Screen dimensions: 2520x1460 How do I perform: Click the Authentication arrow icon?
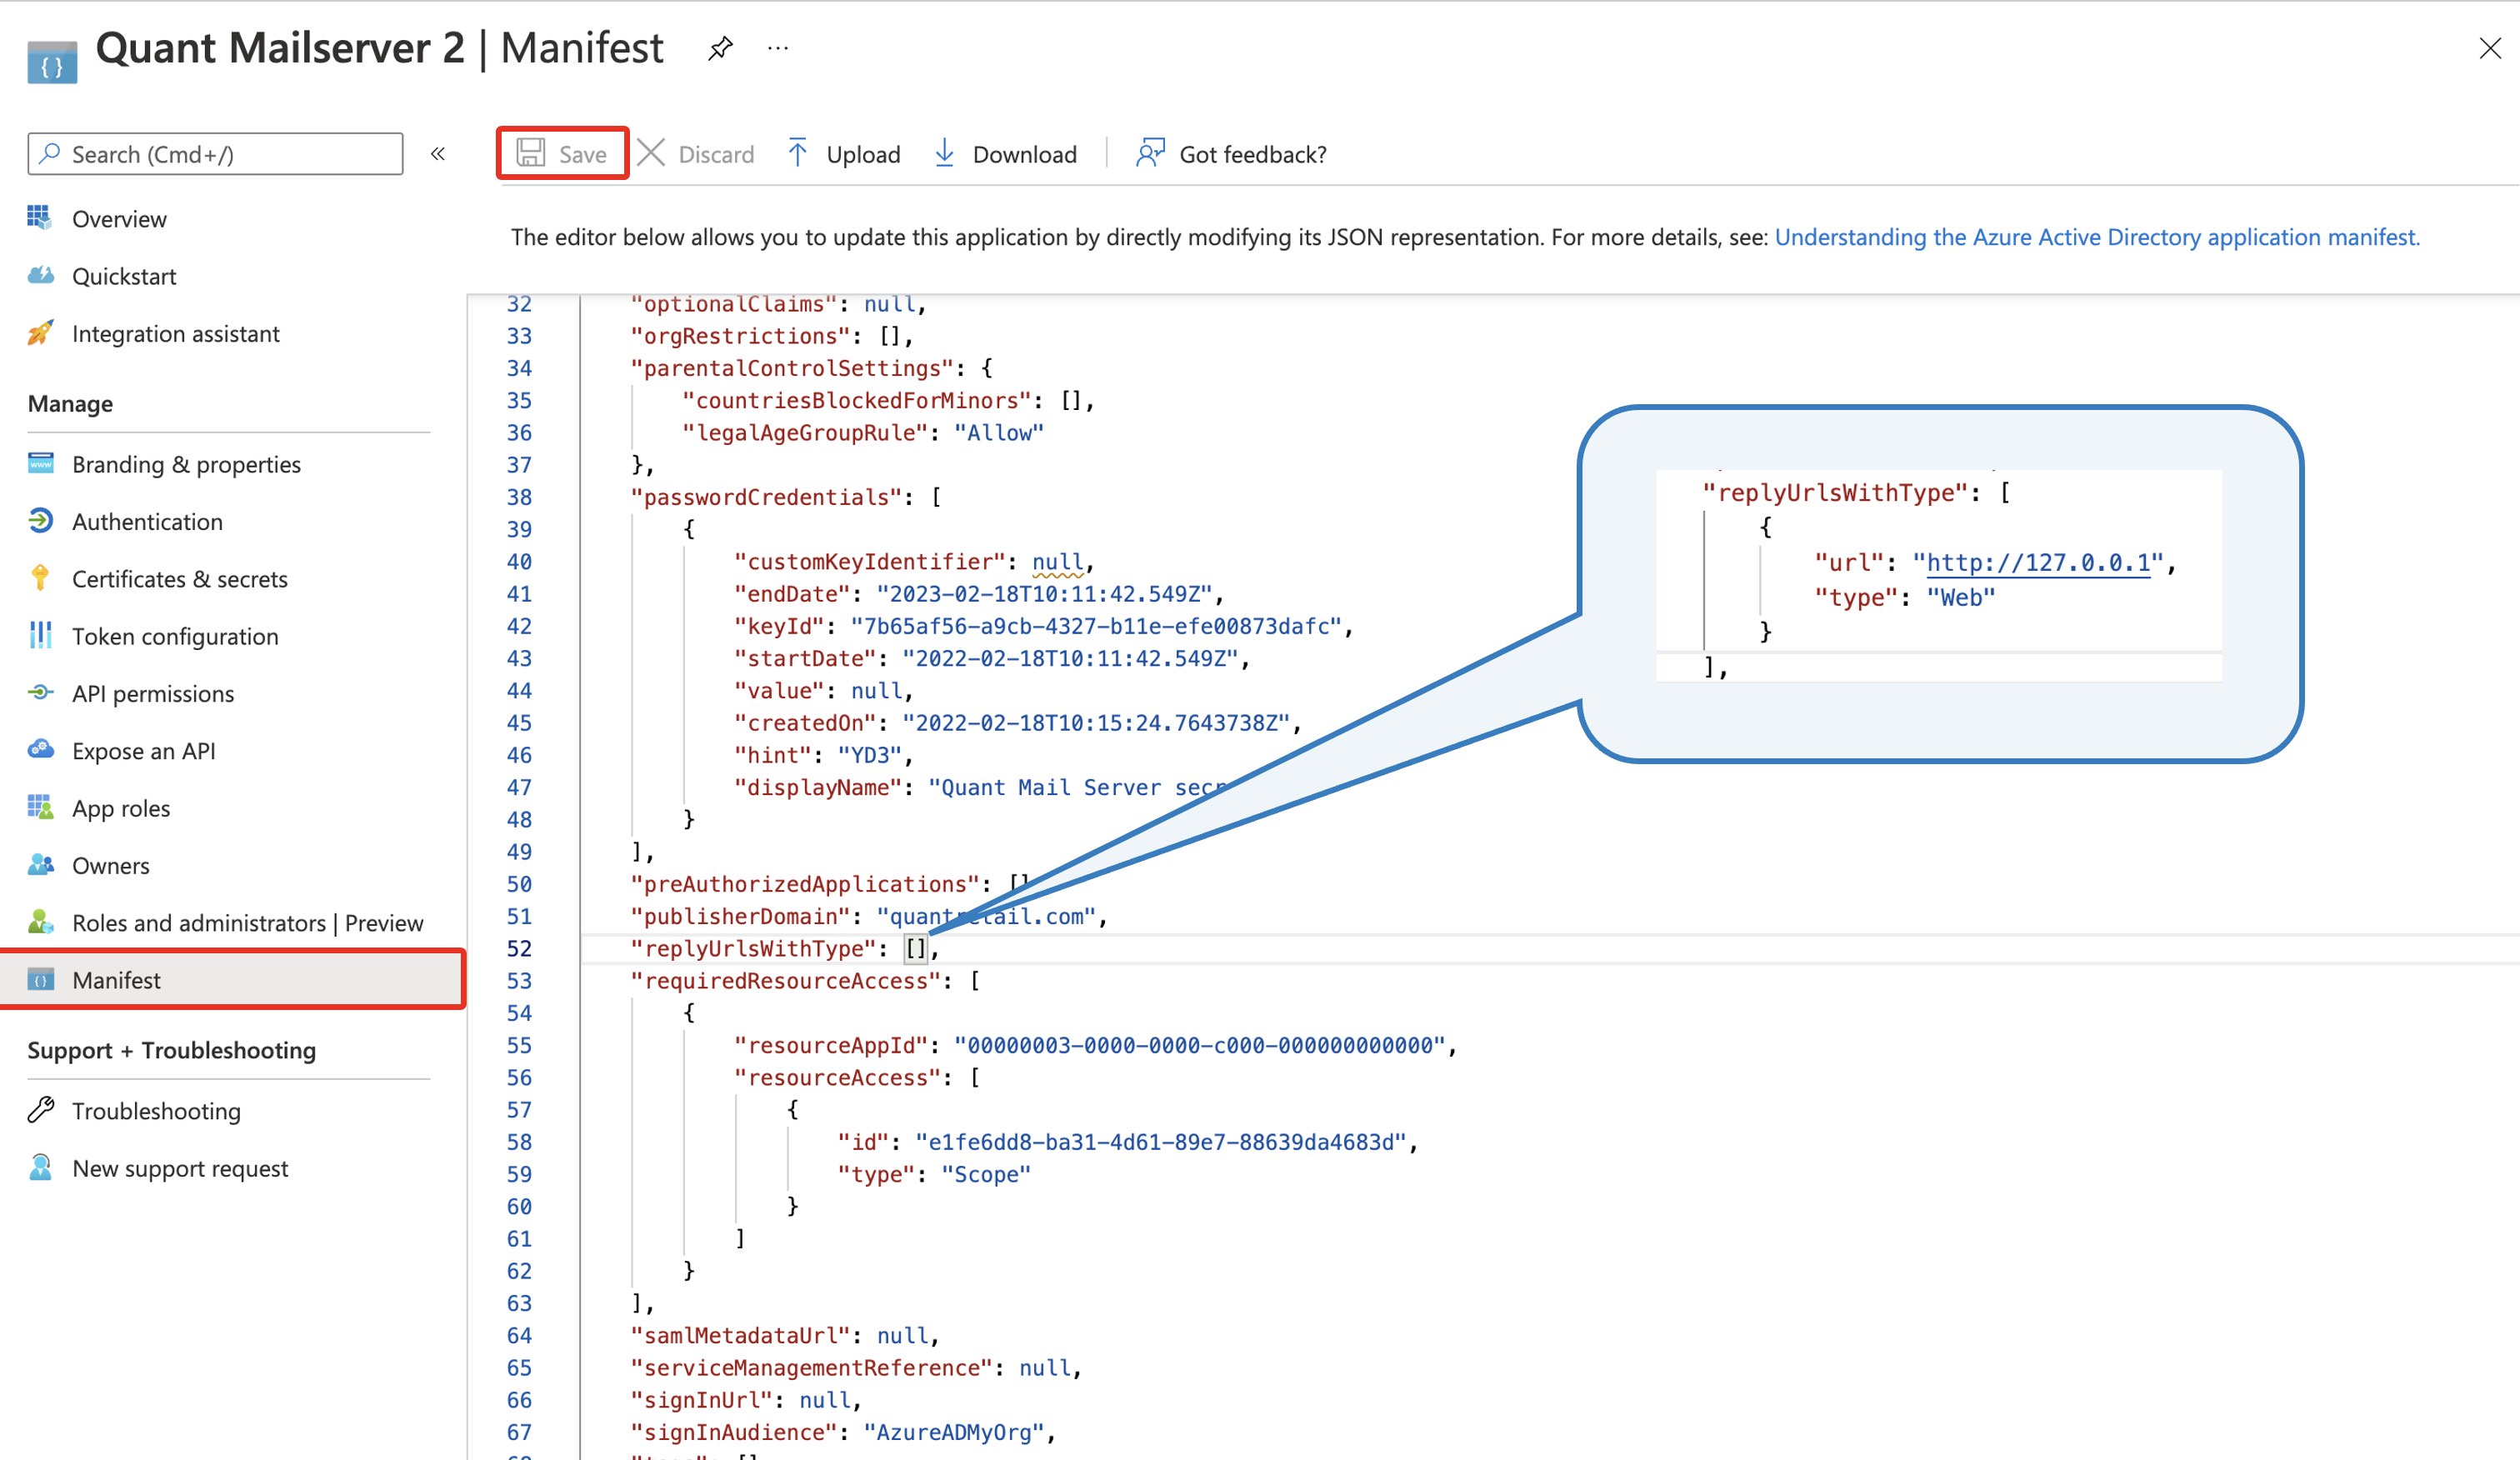pyautogui.click(x=40, y=521)
